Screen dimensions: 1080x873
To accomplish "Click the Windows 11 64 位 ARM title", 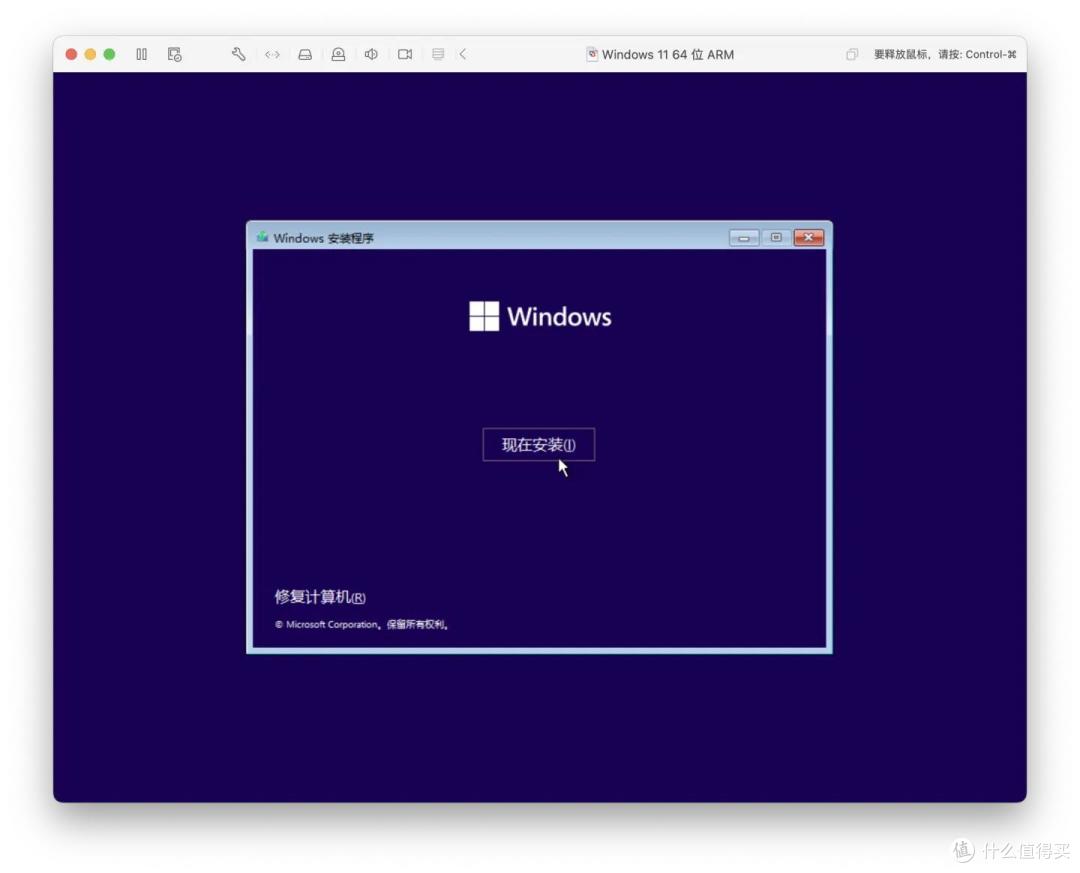I will [x=667, y=54].
